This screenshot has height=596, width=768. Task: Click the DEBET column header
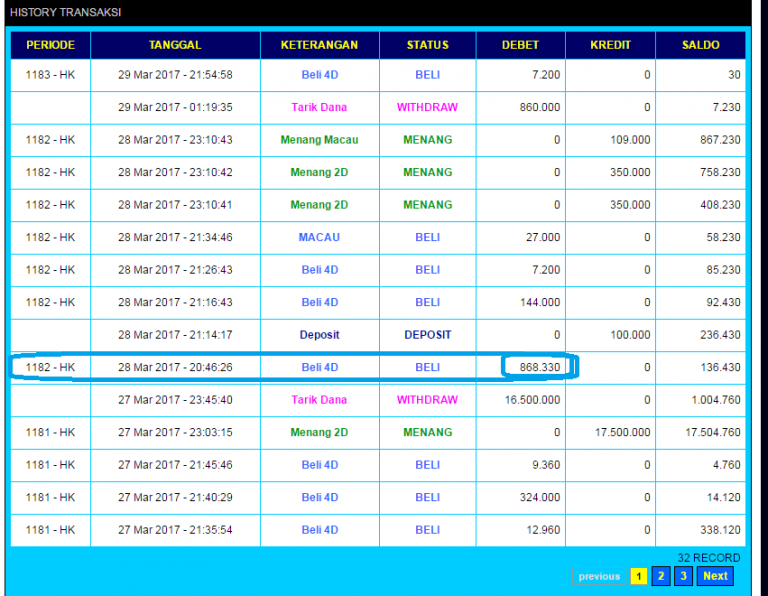pyautogui.click(x=520, y=45)
